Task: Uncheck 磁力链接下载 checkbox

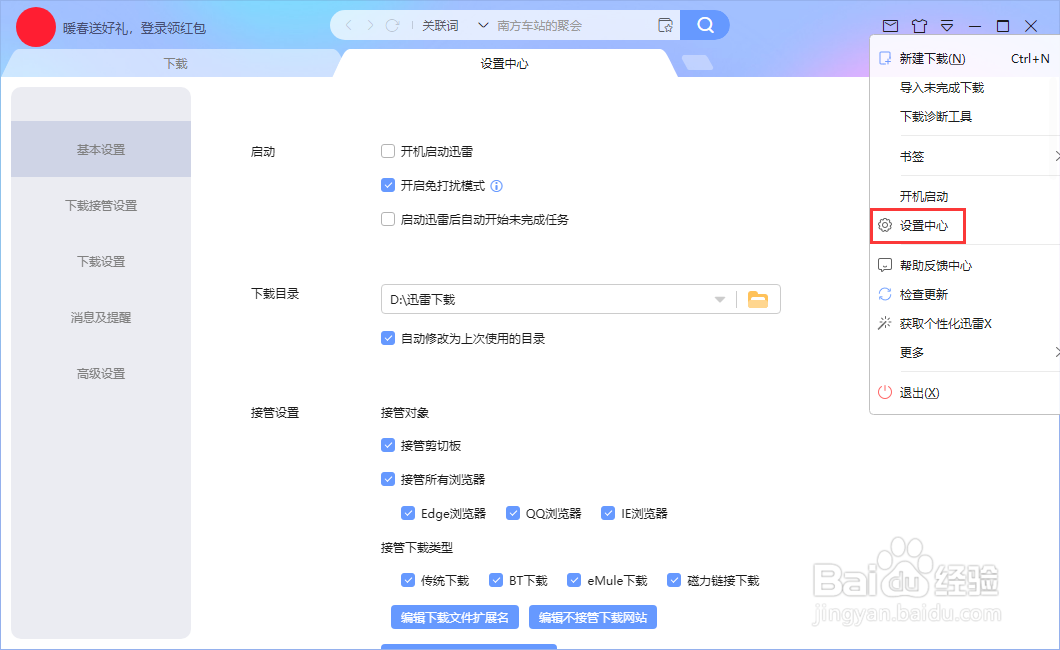Action: (674, 580)
